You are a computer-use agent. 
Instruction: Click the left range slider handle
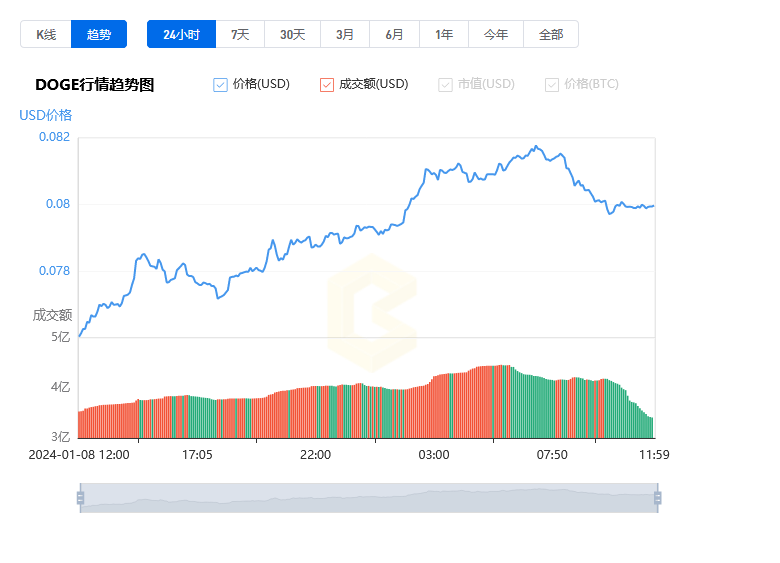point(80,498)
